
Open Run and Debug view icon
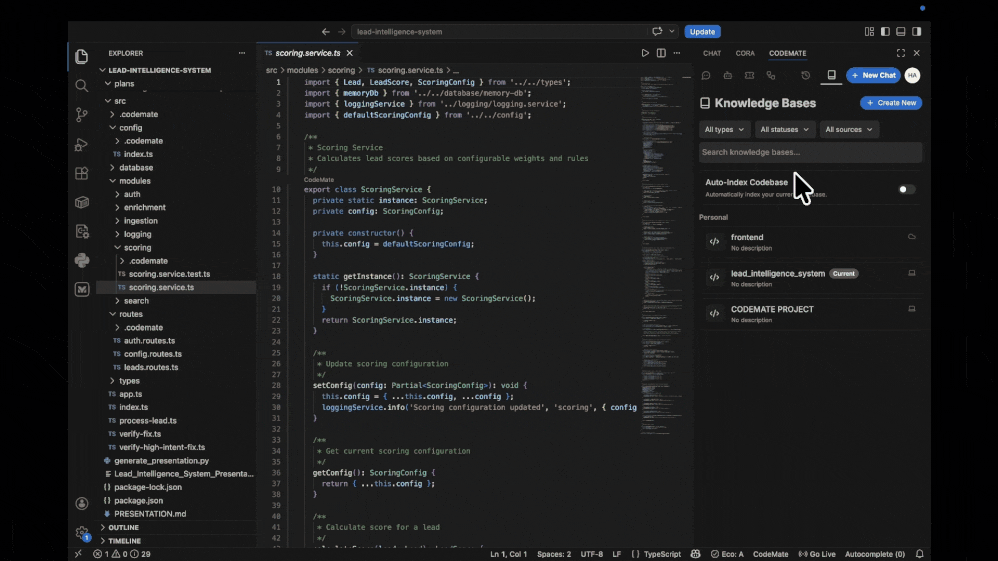(x=81, y=145)
